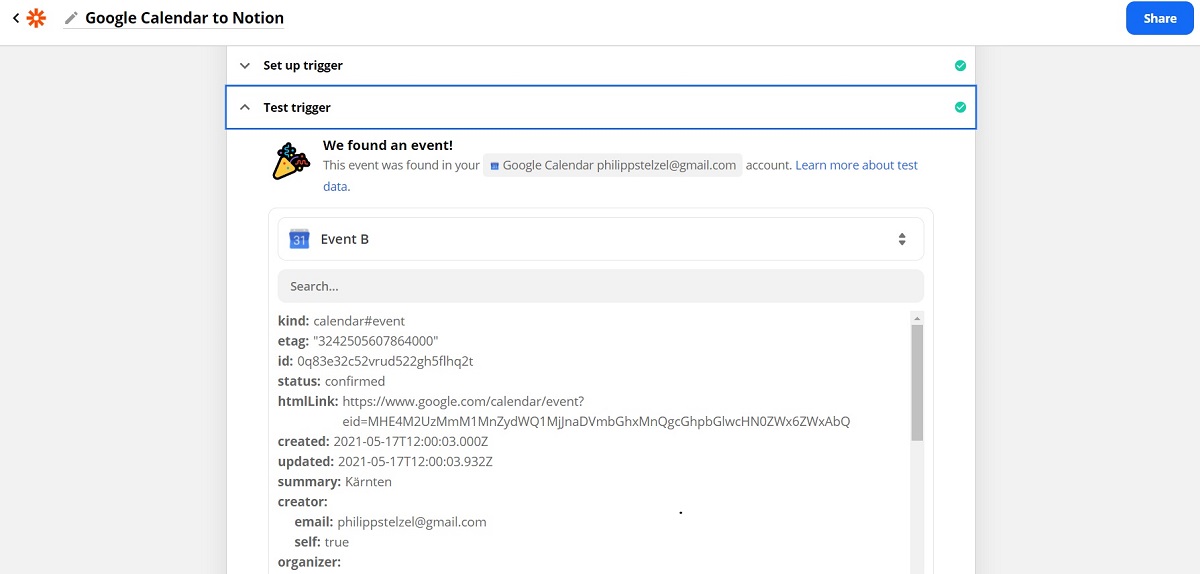
Task: Select the Test trigger heading
Action: coord(297,108)
